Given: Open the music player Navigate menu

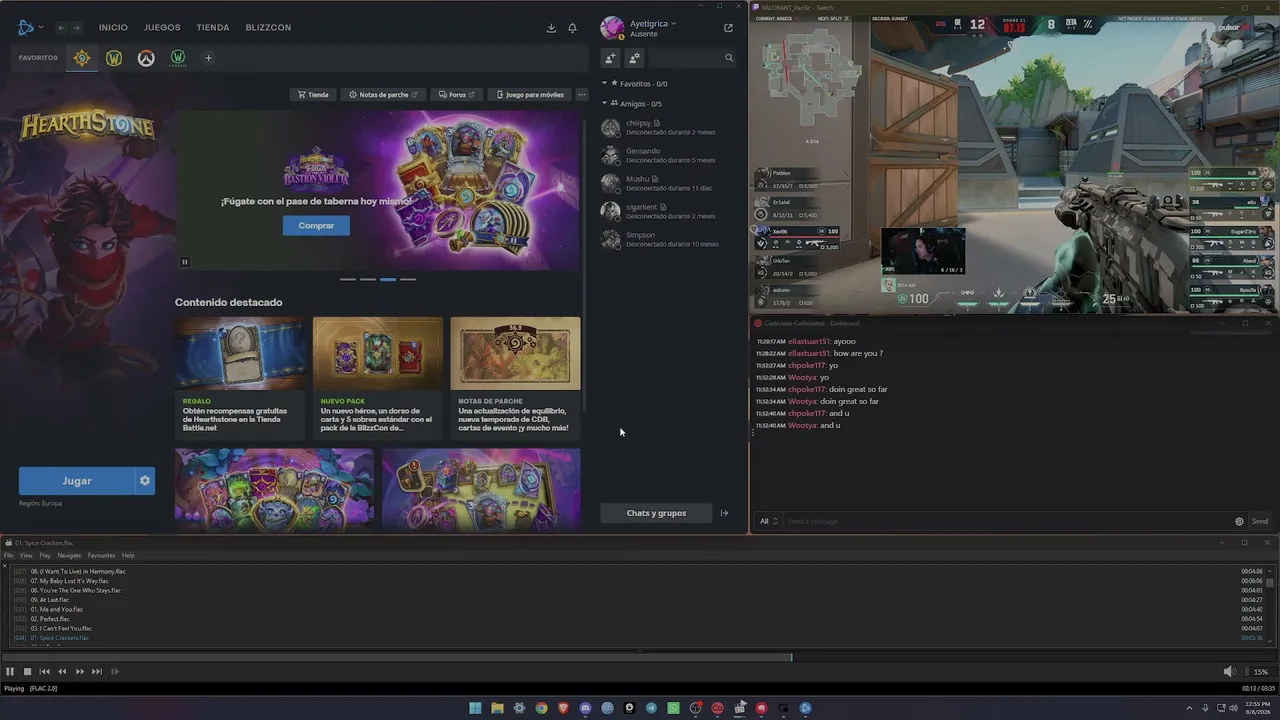Looking at the screenshot, I should tap(69, 555).
